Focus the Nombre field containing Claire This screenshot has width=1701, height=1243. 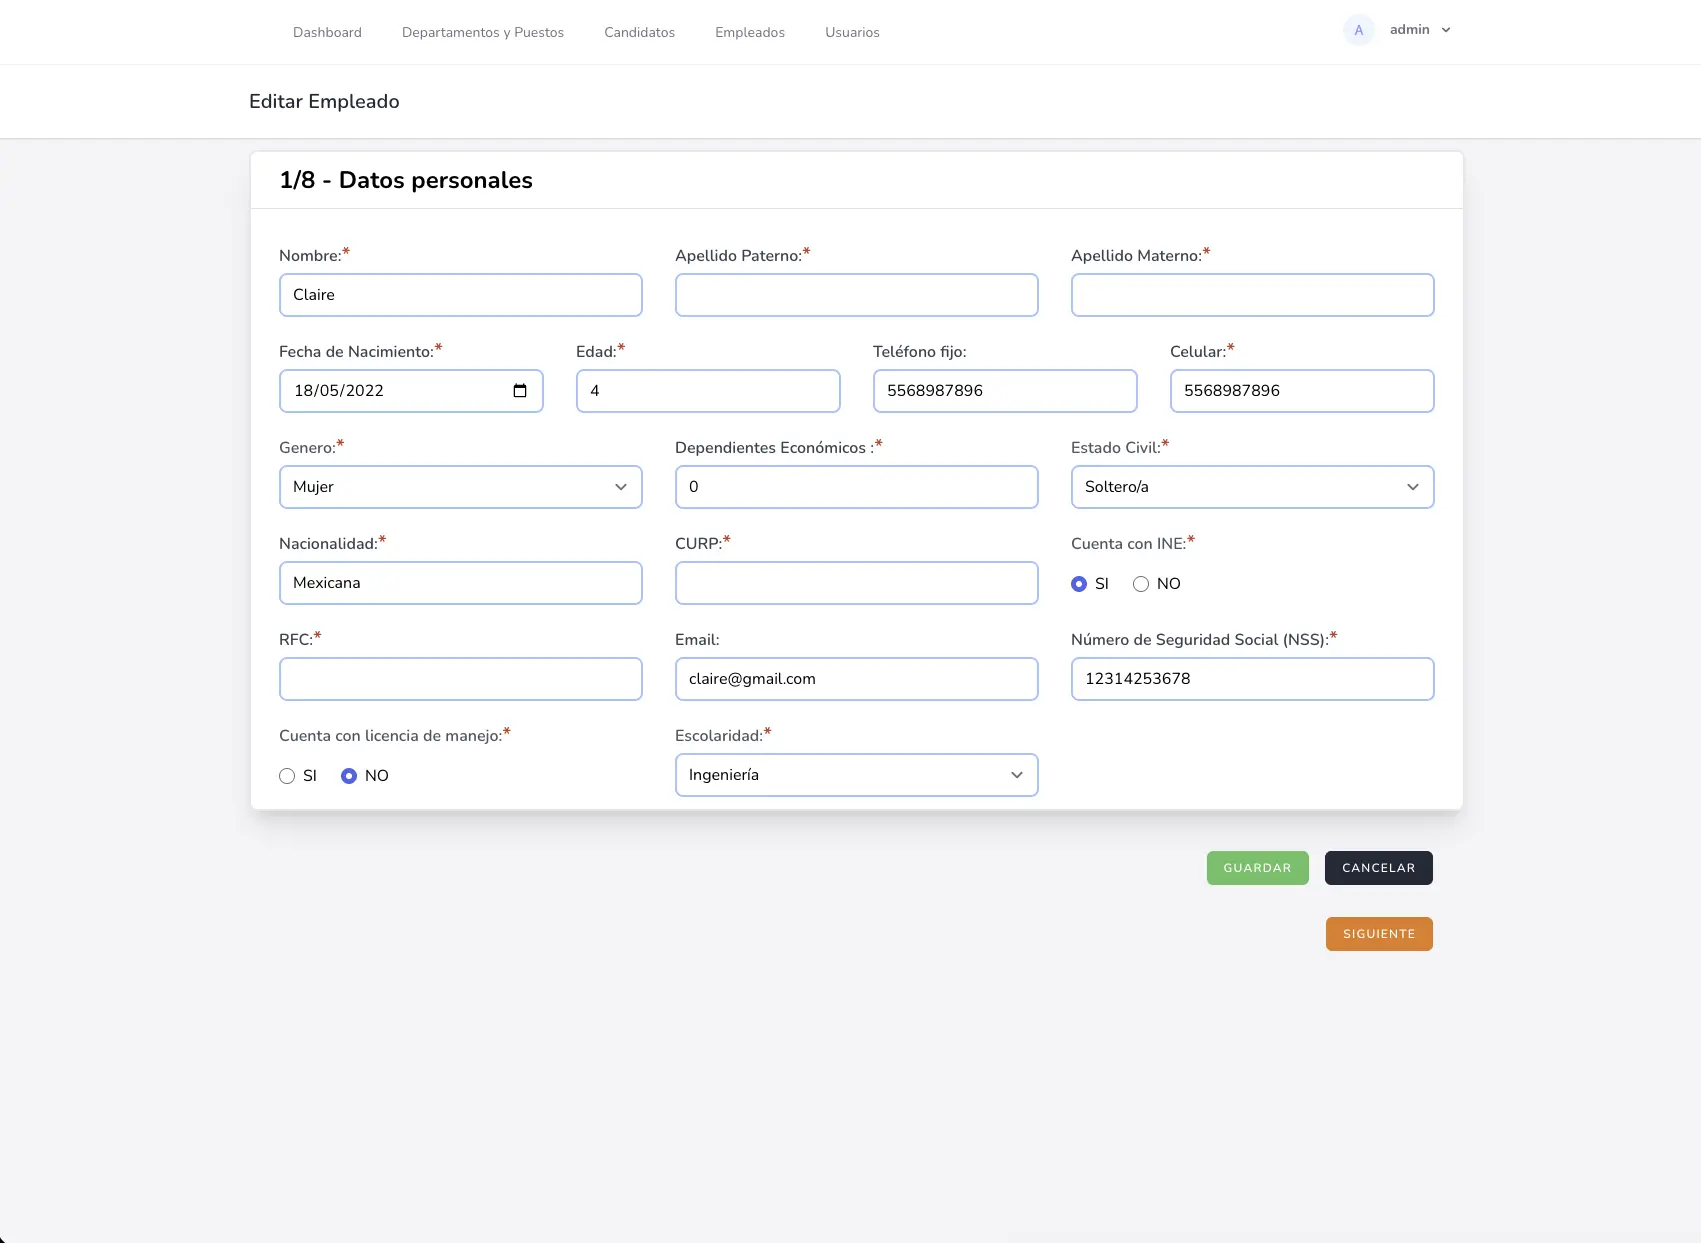(x=461, y=295)
